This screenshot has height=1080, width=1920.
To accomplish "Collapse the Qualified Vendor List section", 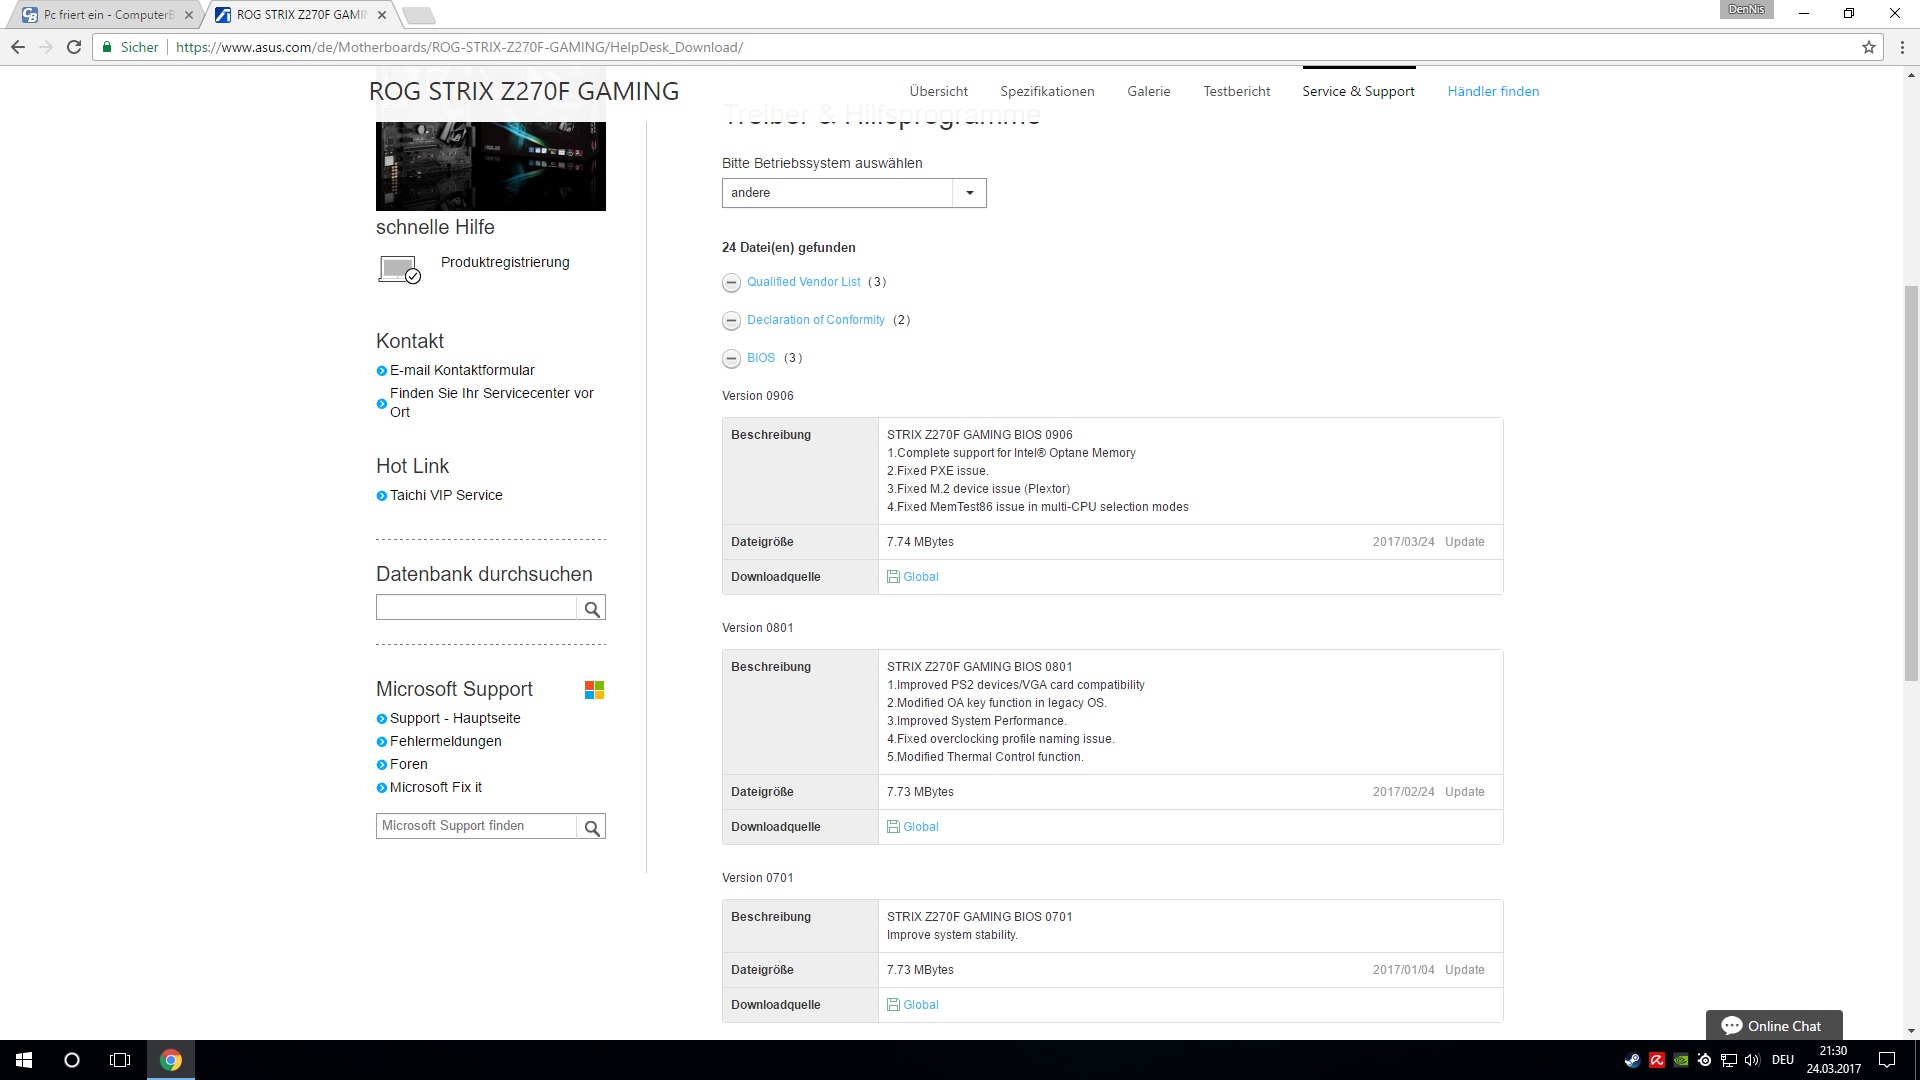I will [731, 283].
